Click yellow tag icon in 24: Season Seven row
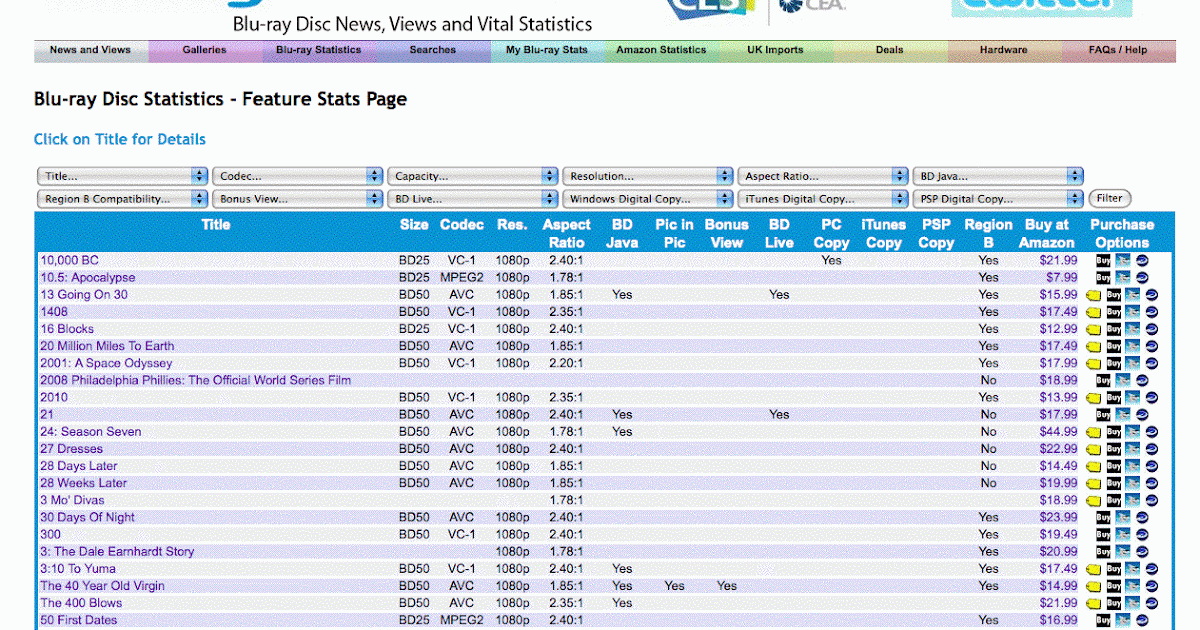 tap(1095, 432)
